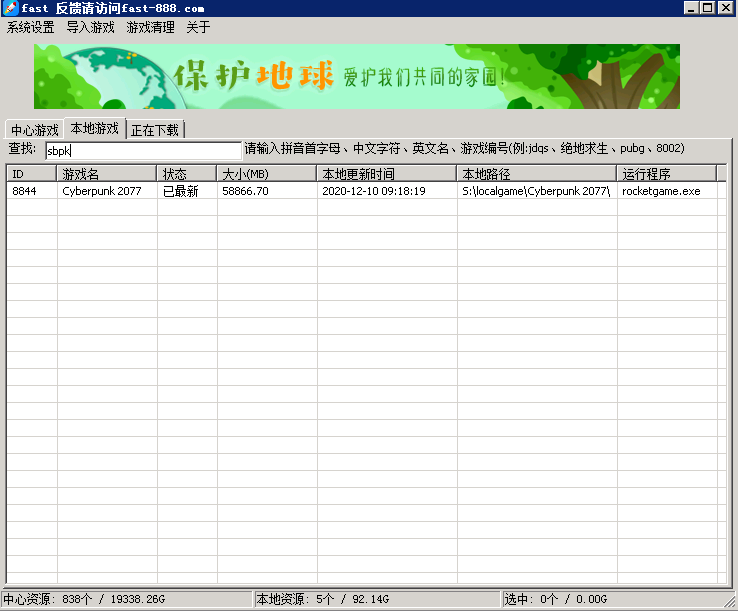738x611 pixels.
Task: Click the 查找 label
Action: click(x=22, y=149)
